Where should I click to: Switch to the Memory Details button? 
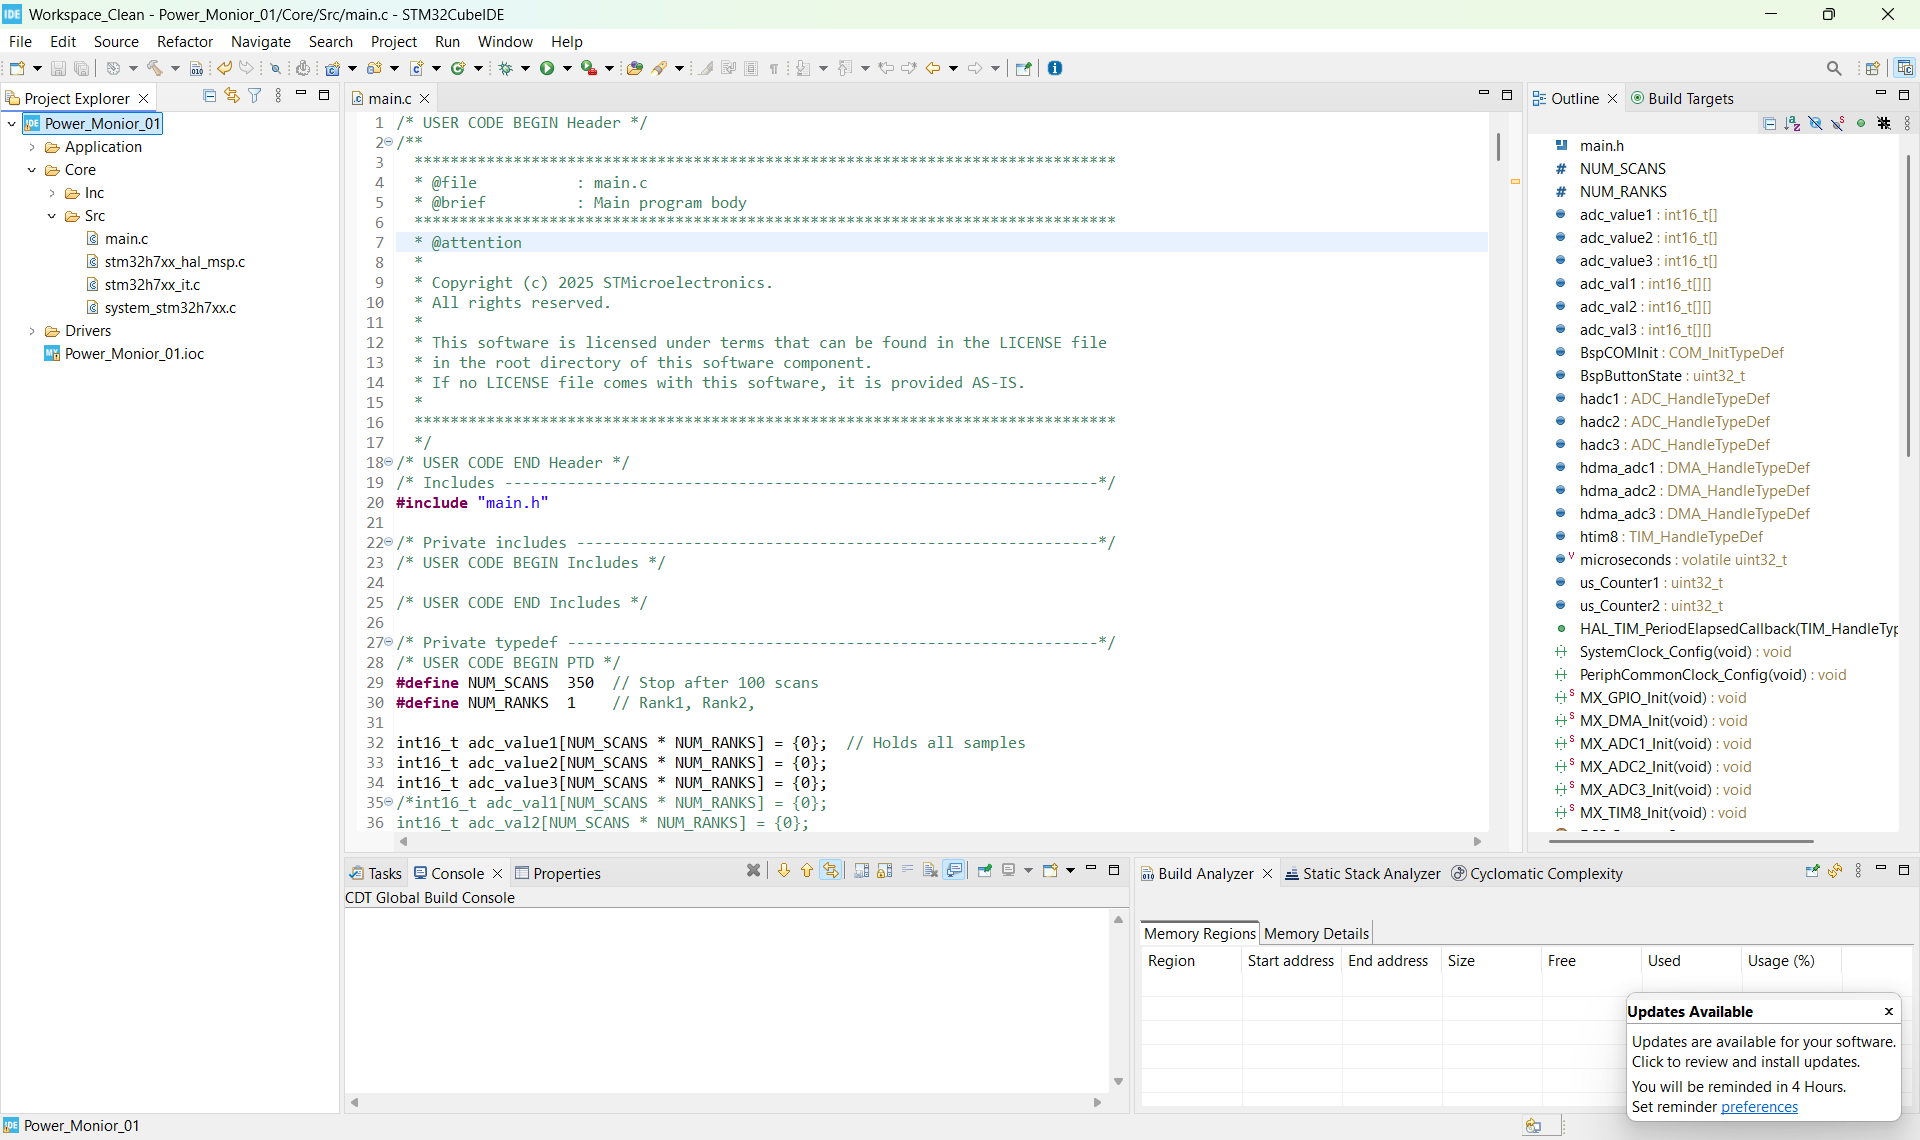pos(1316,933)
